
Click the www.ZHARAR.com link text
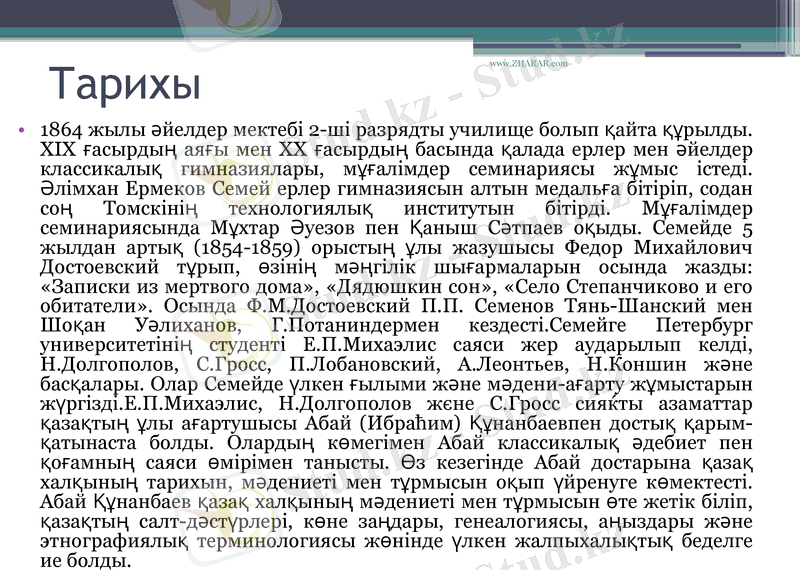click(528, 63)
